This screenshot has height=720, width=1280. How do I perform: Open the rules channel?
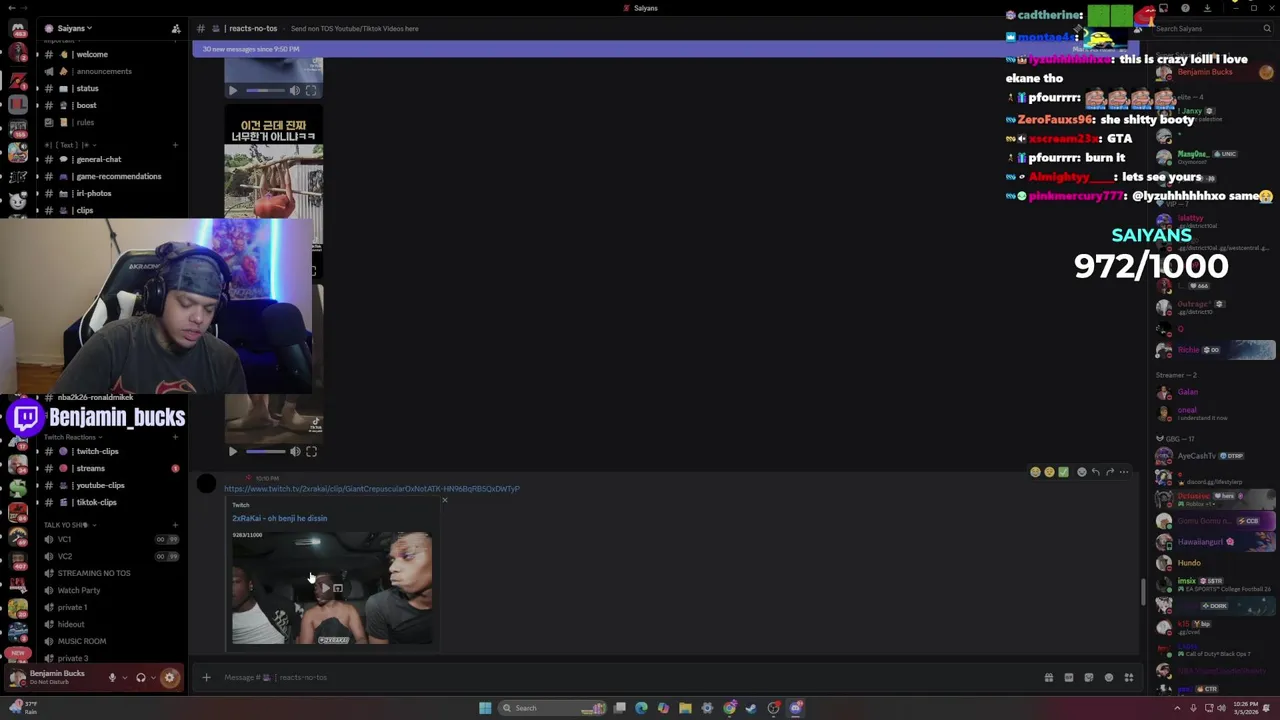tap(85, 122)
